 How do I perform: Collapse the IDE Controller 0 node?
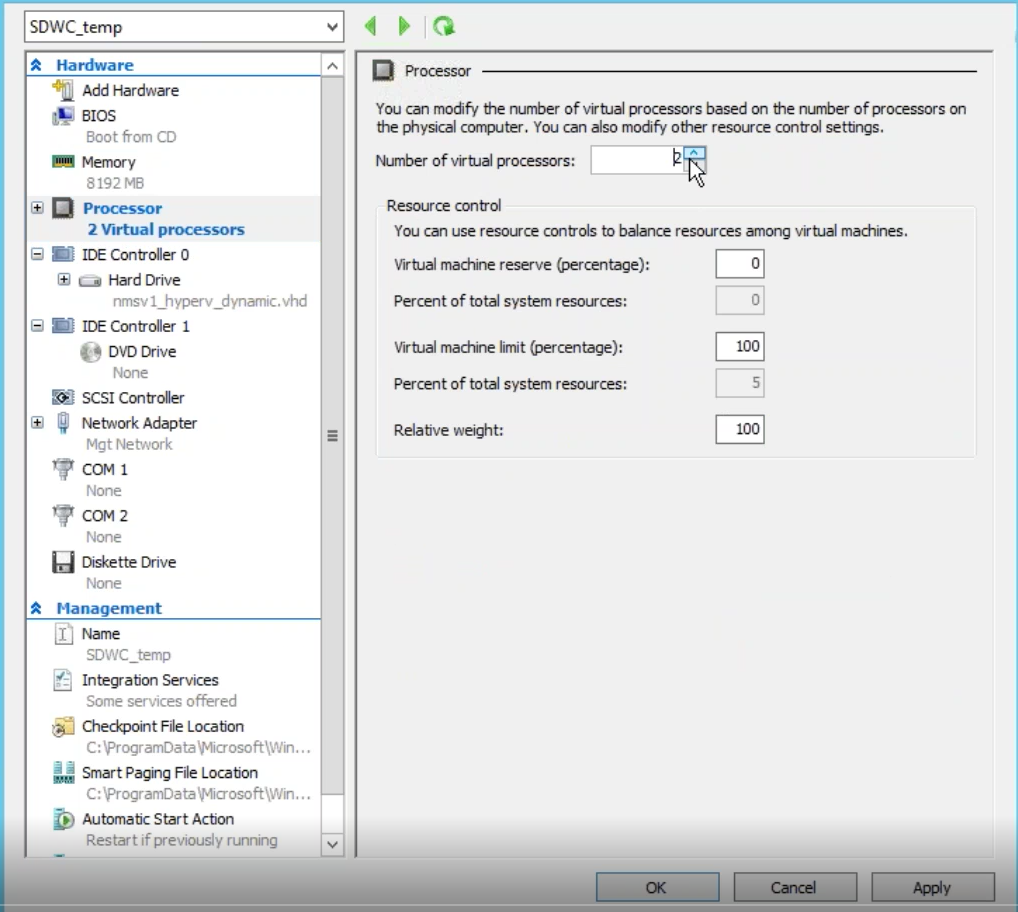pos(38,254)
